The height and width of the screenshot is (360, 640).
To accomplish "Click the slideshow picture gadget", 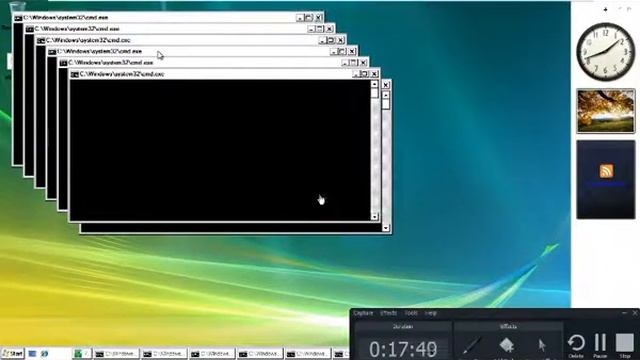I will pos(606,111).
